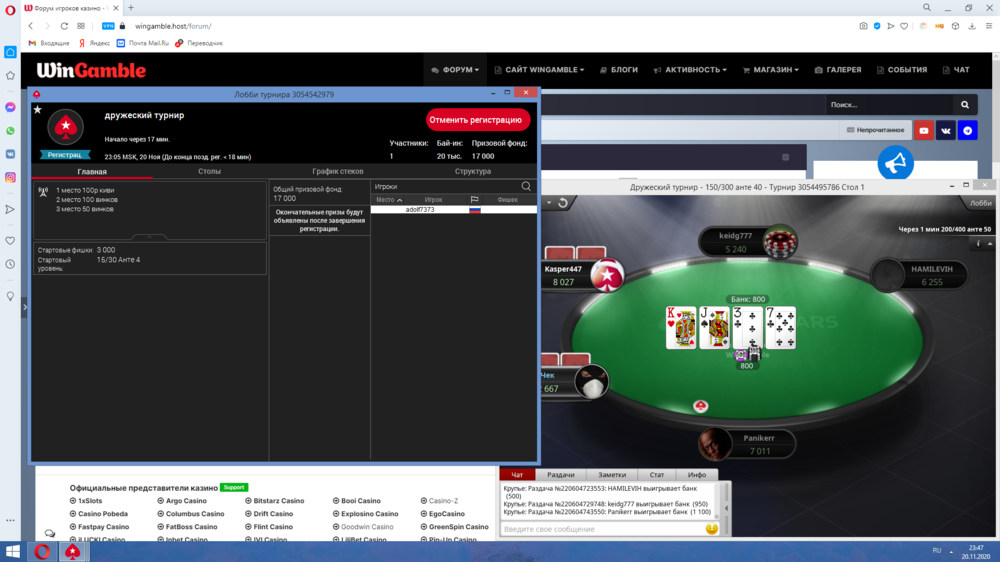Click PokerStars icon in Windows taskbar
Viewport: 1000px width, 562px height.
[73, 551]
